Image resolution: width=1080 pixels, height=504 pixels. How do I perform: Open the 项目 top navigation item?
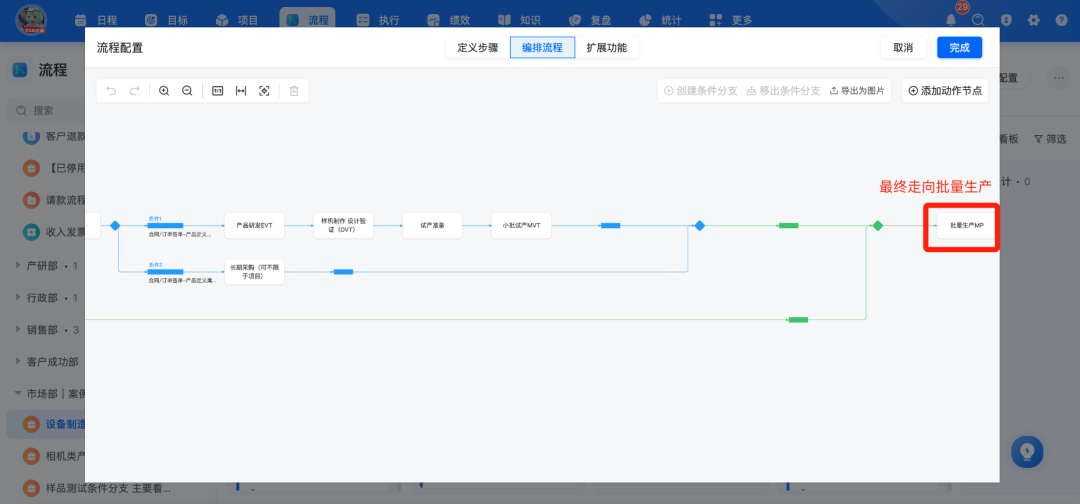[x=237, y=20]
